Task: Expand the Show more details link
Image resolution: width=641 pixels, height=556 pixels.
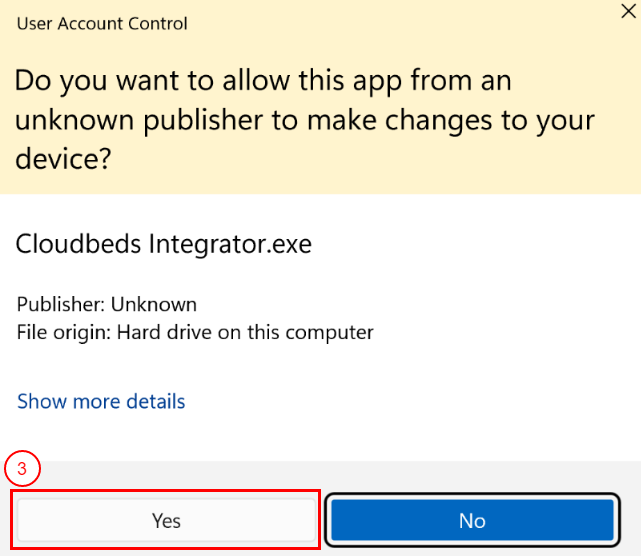Action: point(101,402)
